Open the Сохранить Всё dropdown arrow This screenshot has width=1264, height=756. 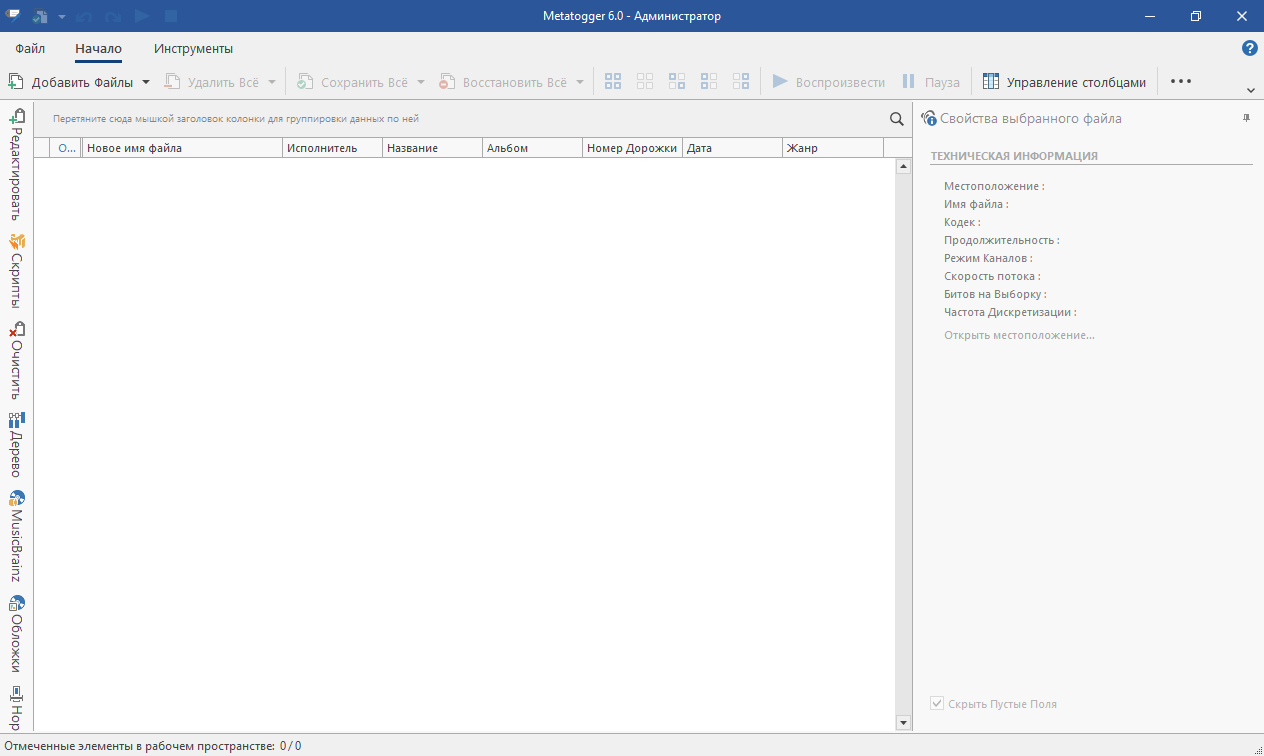(x=420, y=81)
